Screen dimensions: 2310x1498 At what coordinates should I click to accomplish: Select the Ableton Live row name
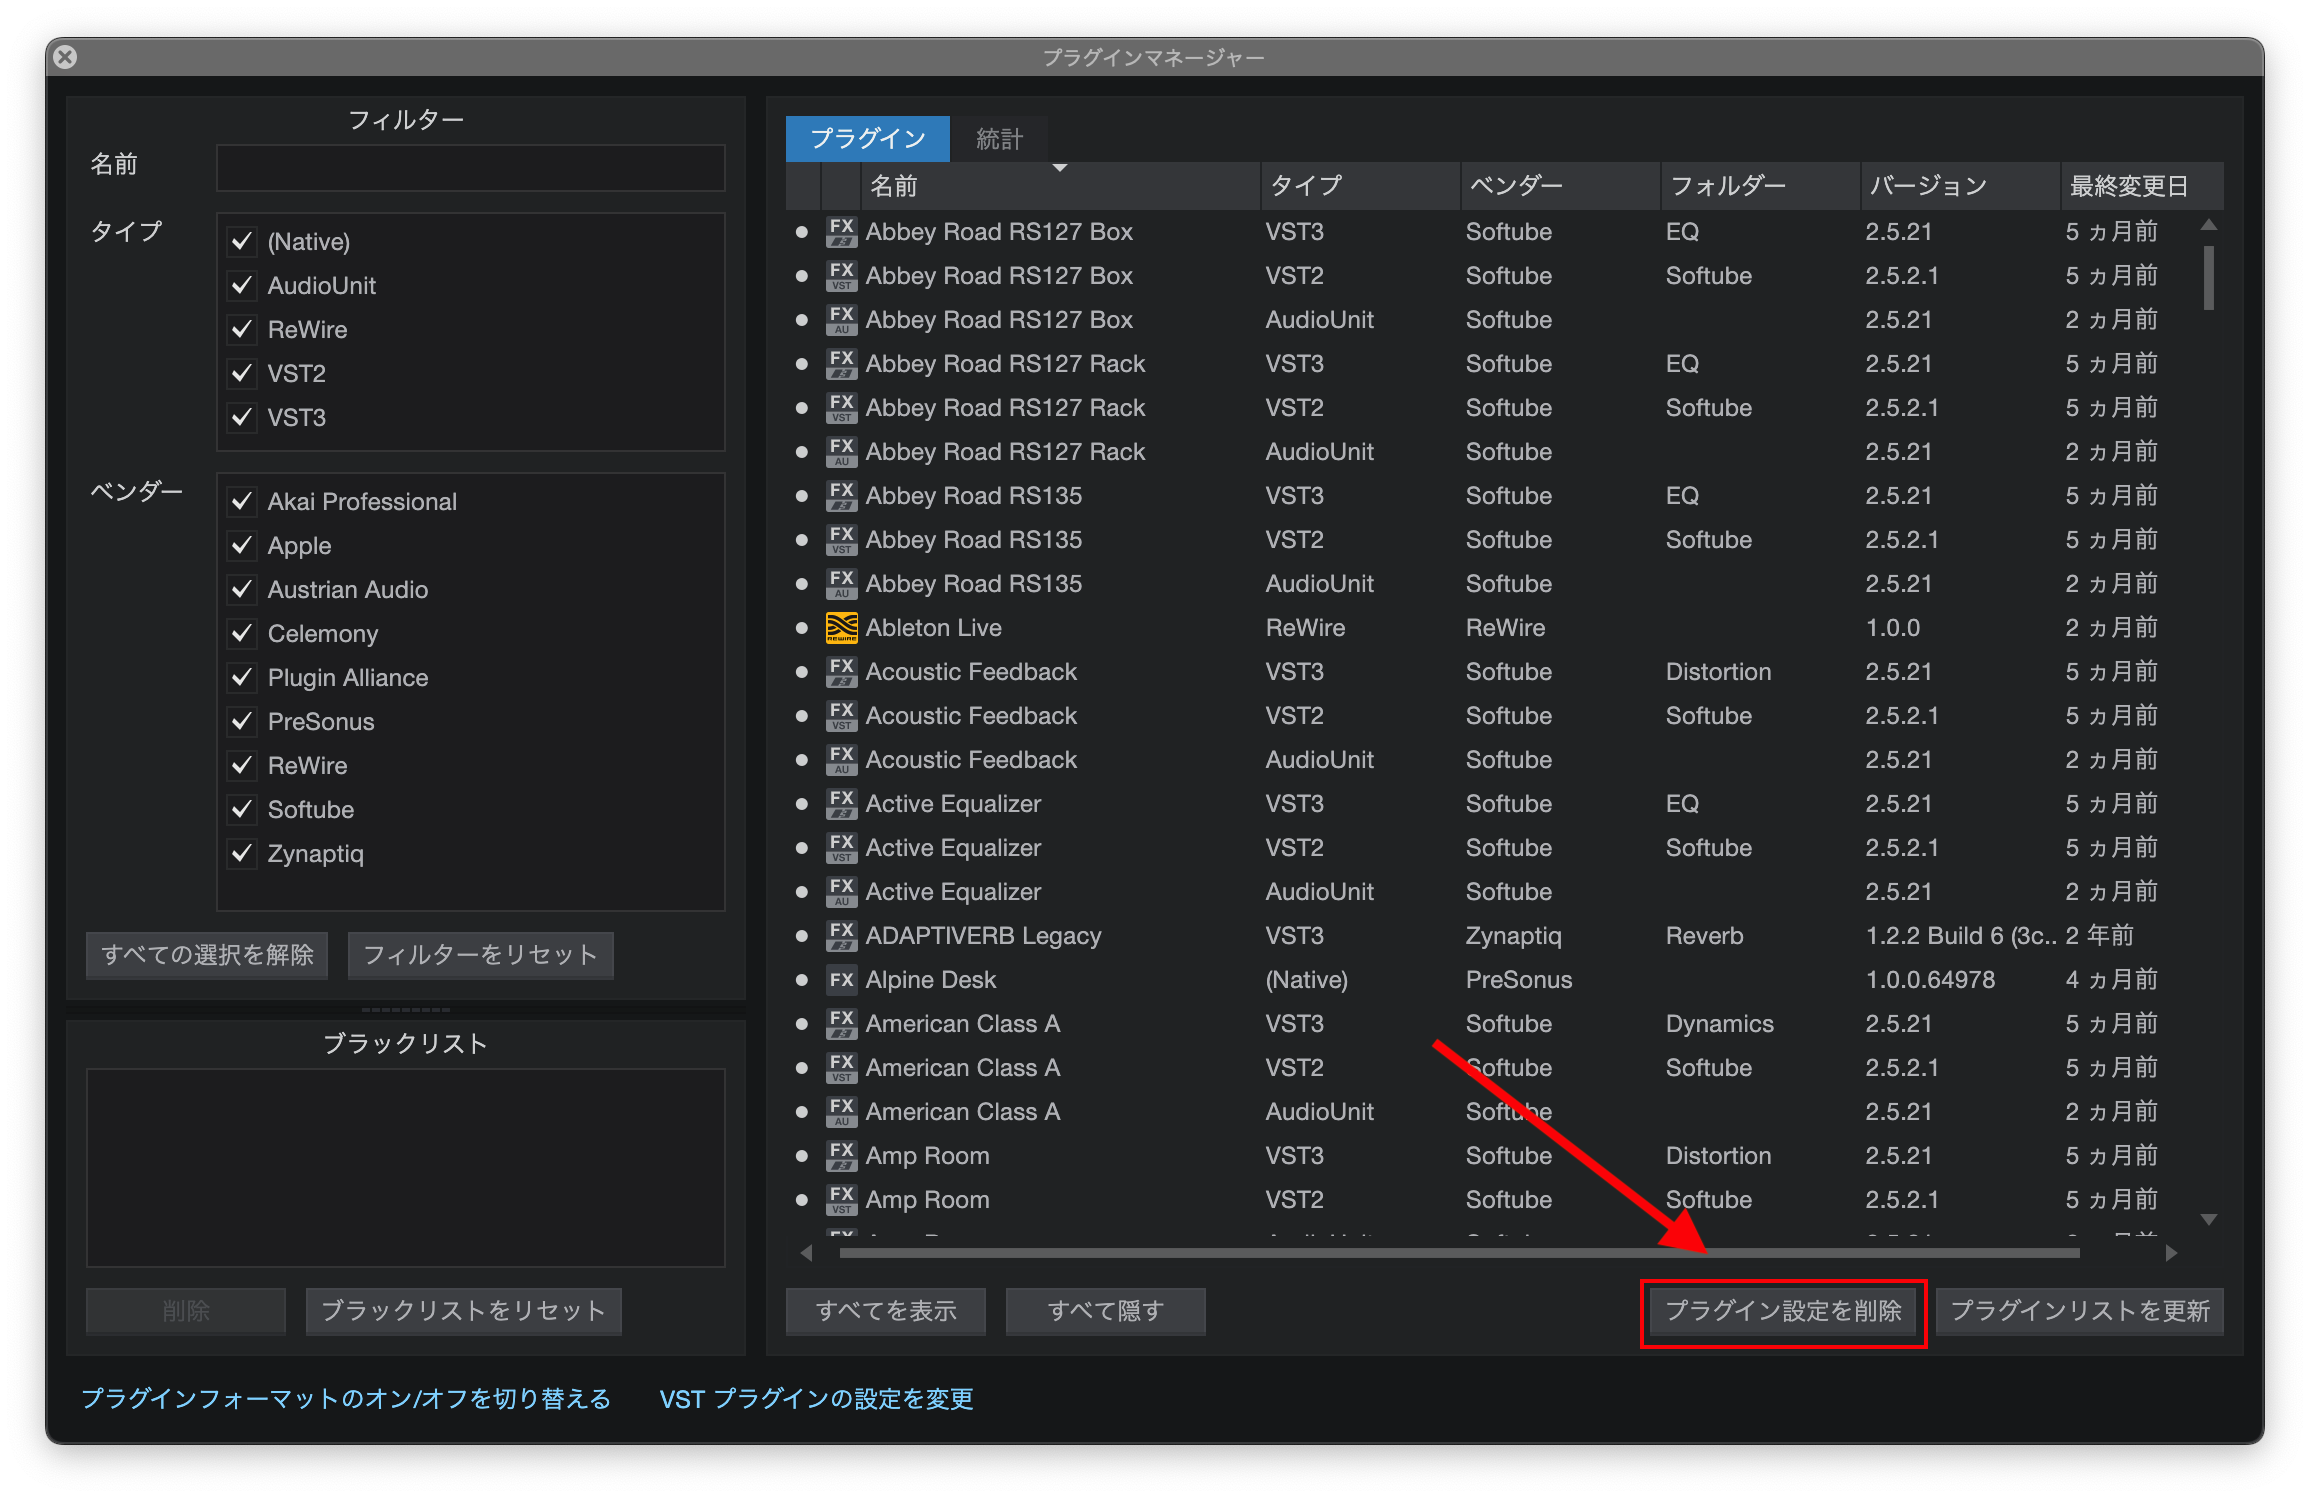933,628
